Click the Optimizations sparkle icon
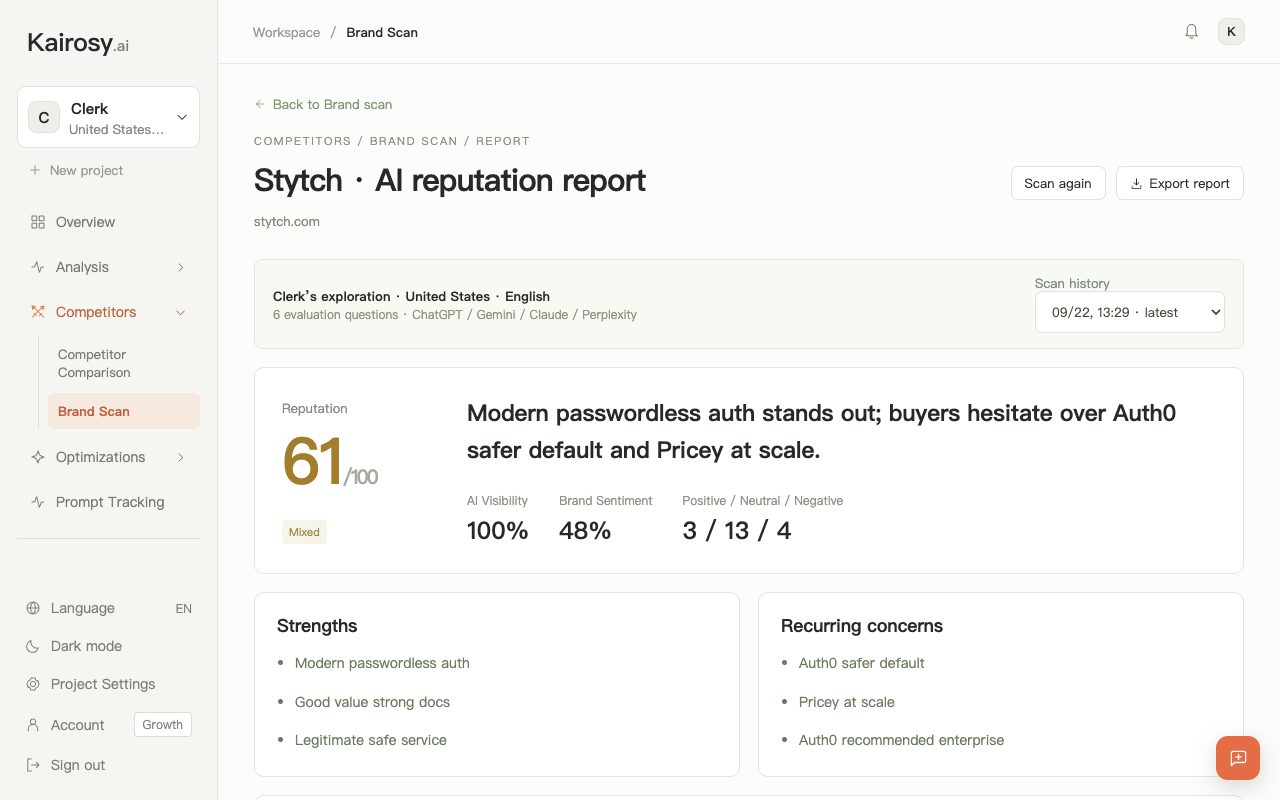This screenshot has height=800, width=1280. [38, 457]
